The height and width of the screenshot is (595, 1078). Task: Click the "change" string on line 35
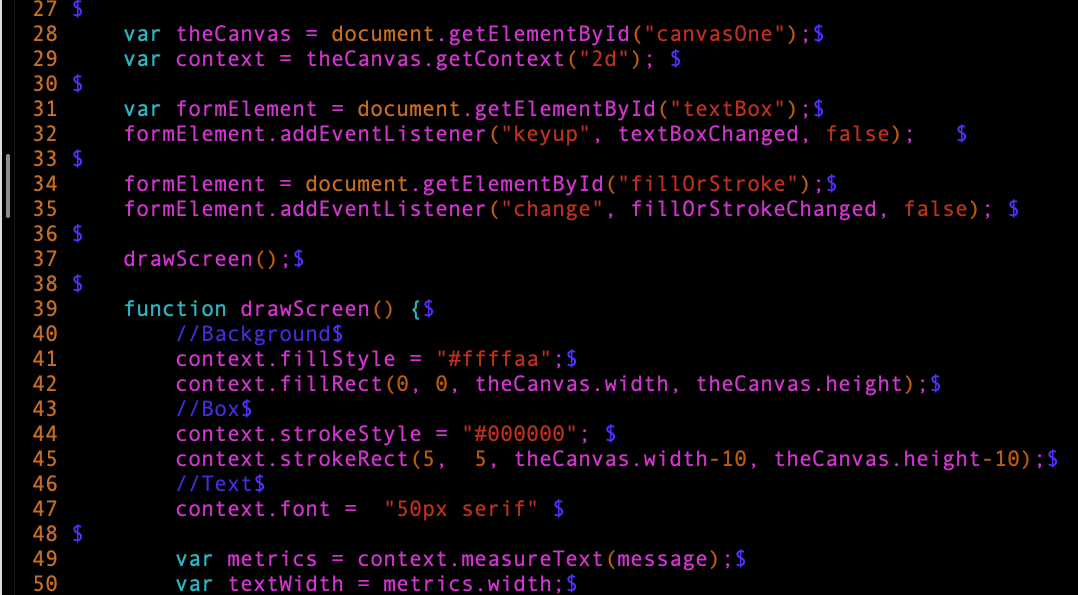pos(551,209)
